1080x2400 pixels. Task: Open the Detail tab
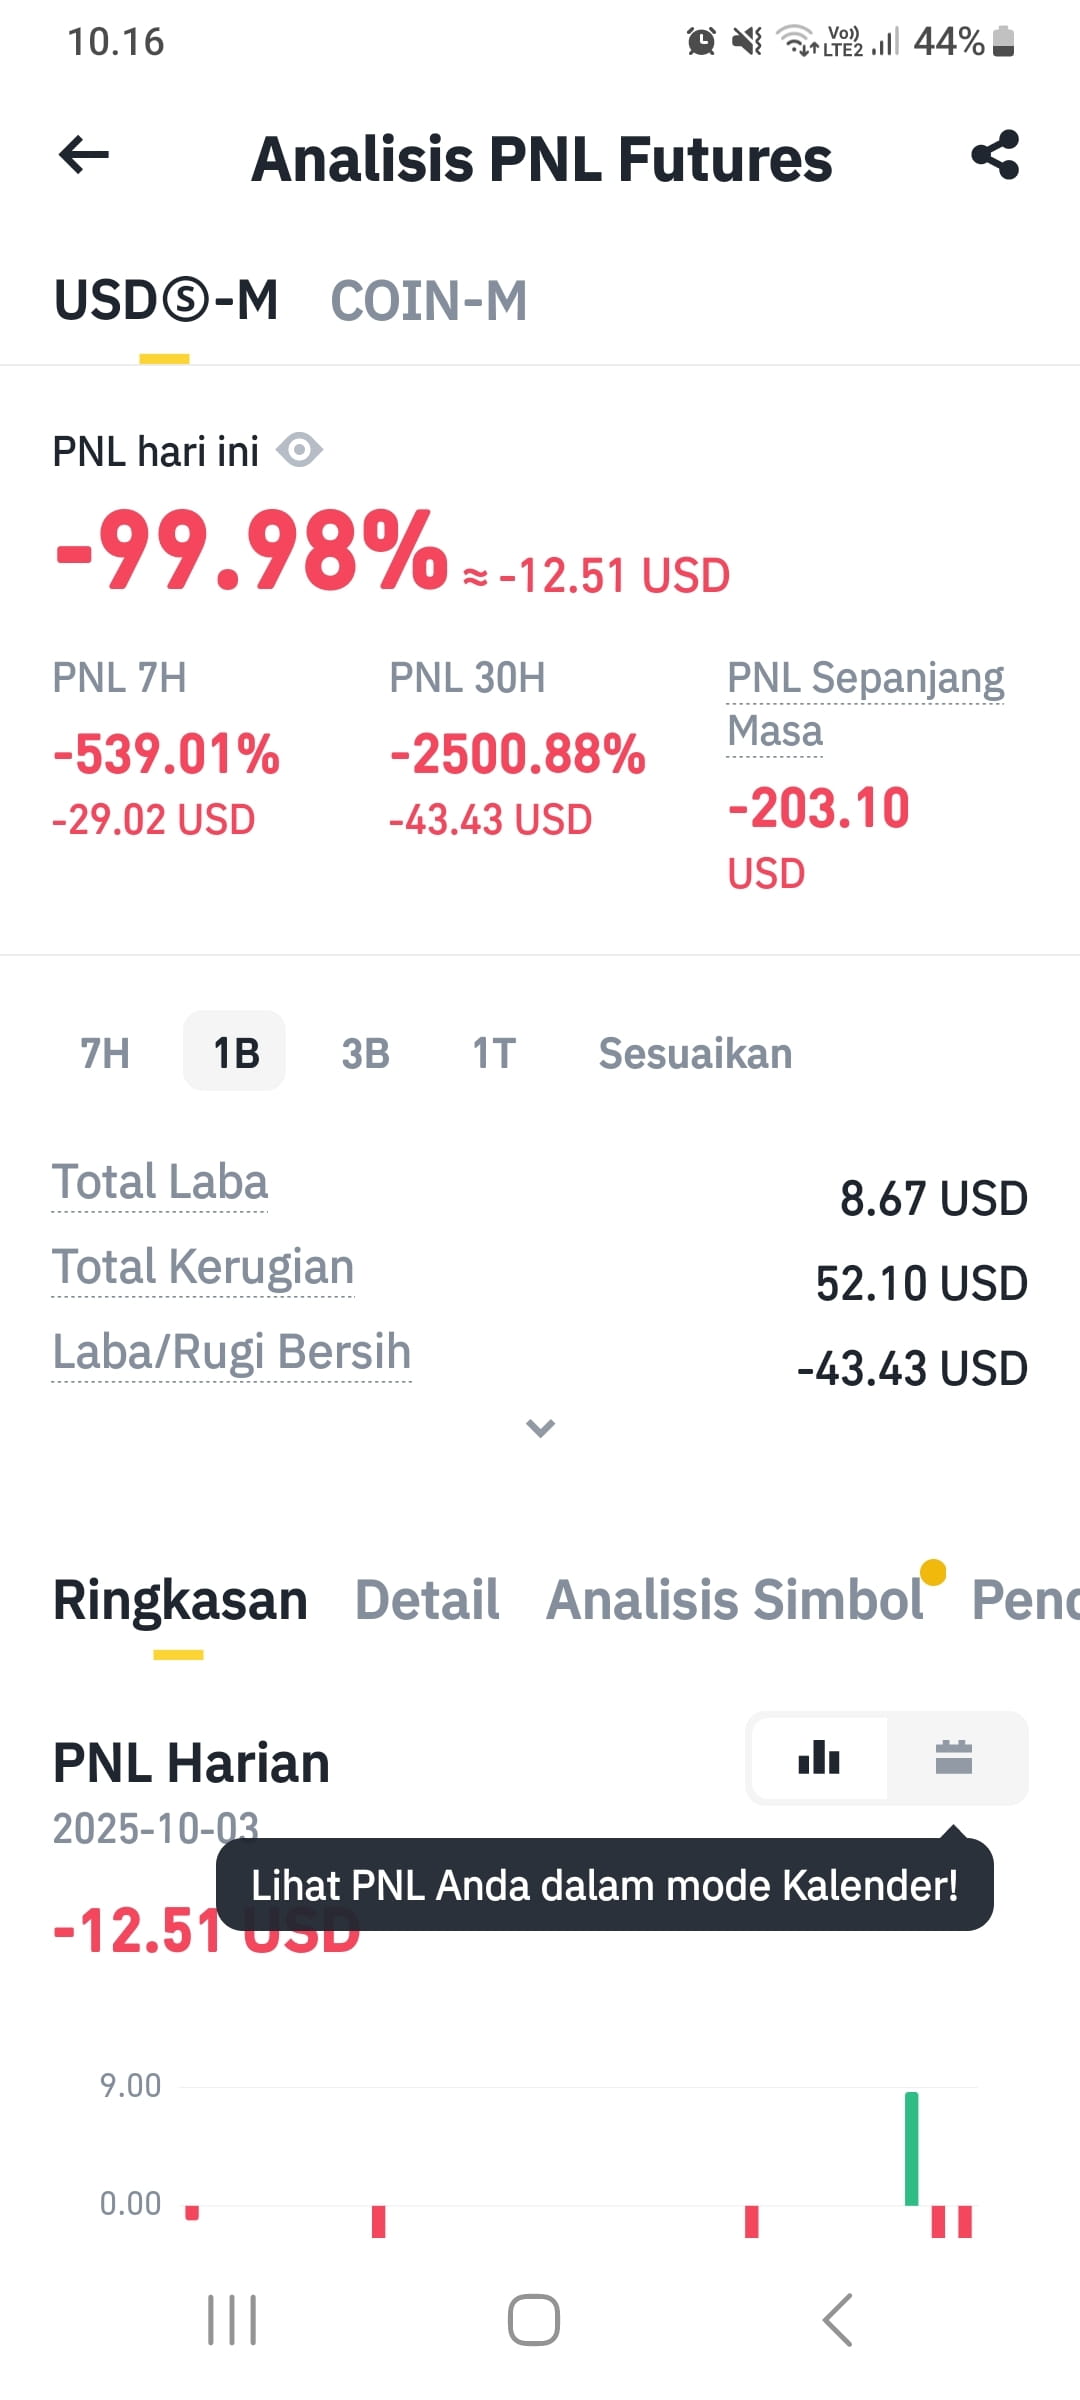(427, 1600)
